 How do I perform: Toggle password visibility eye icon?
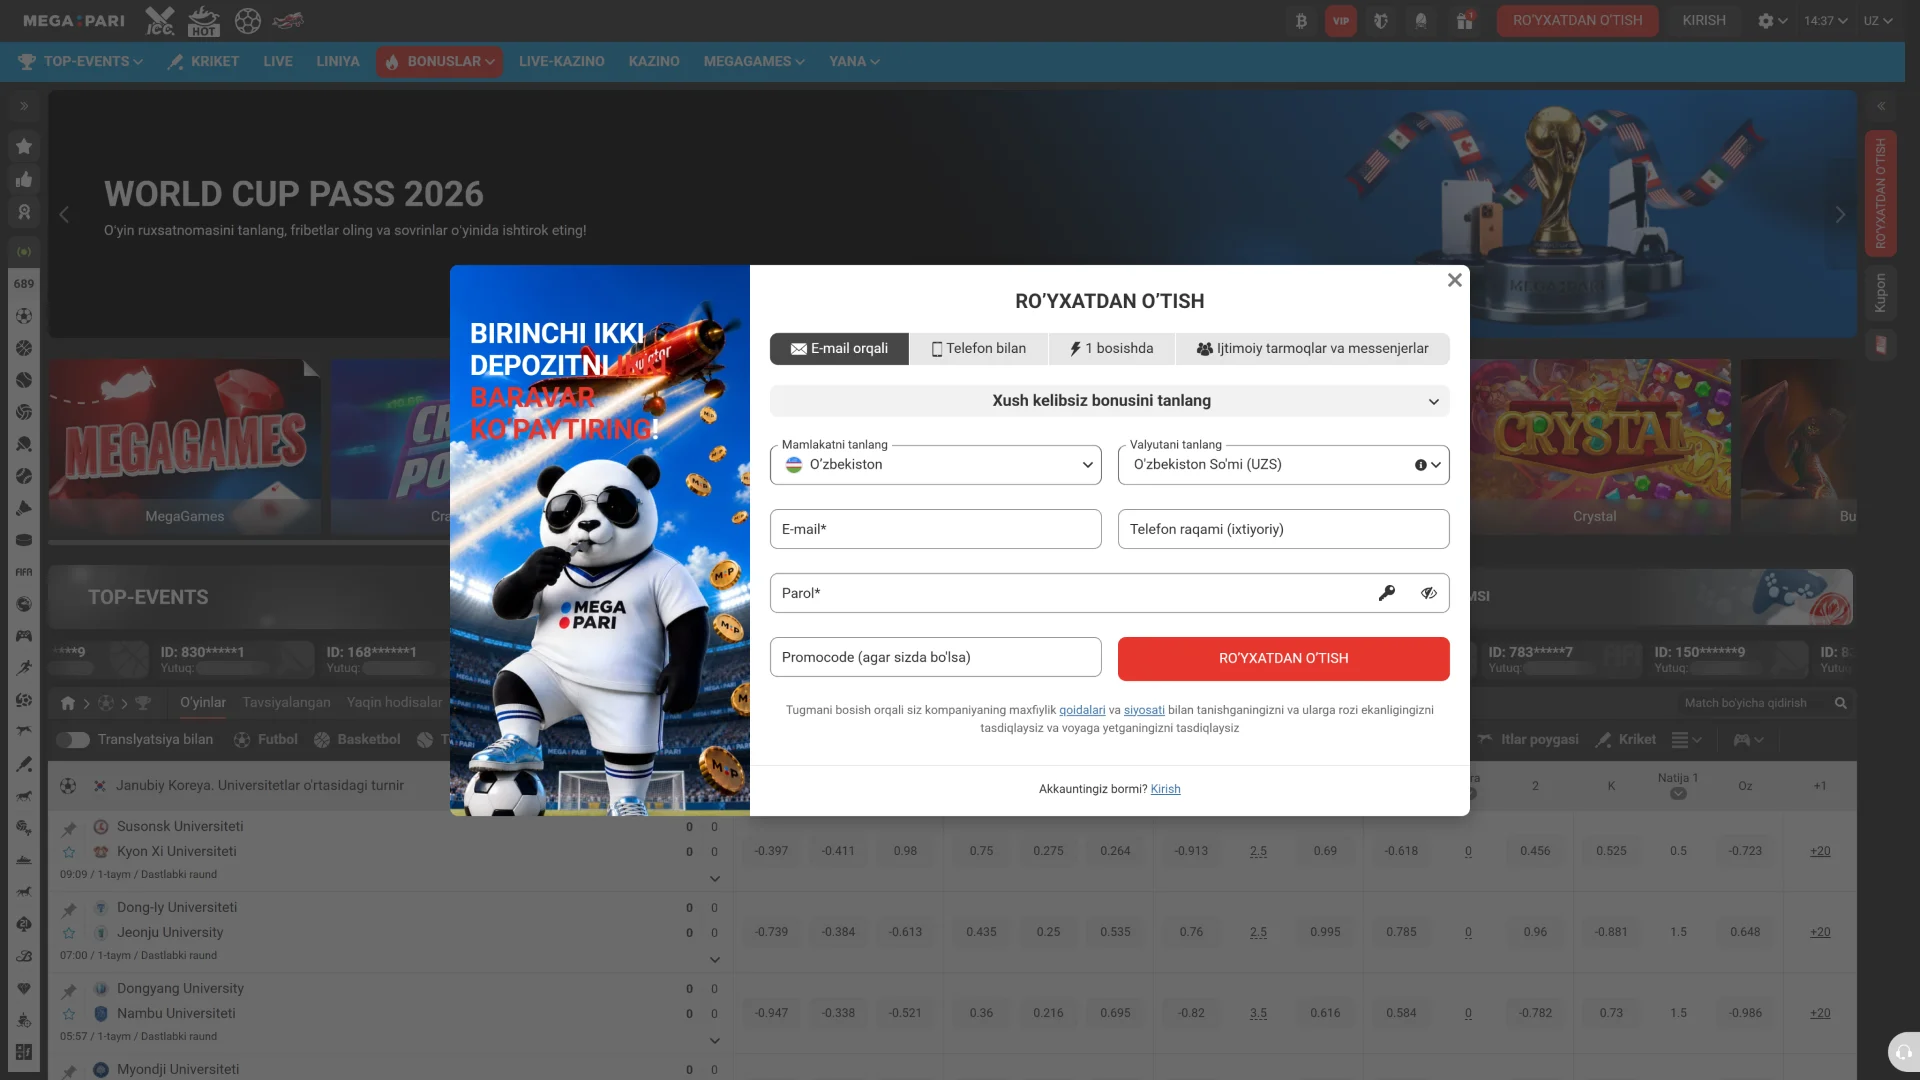pyautogui.click(x=1429, y=593)
